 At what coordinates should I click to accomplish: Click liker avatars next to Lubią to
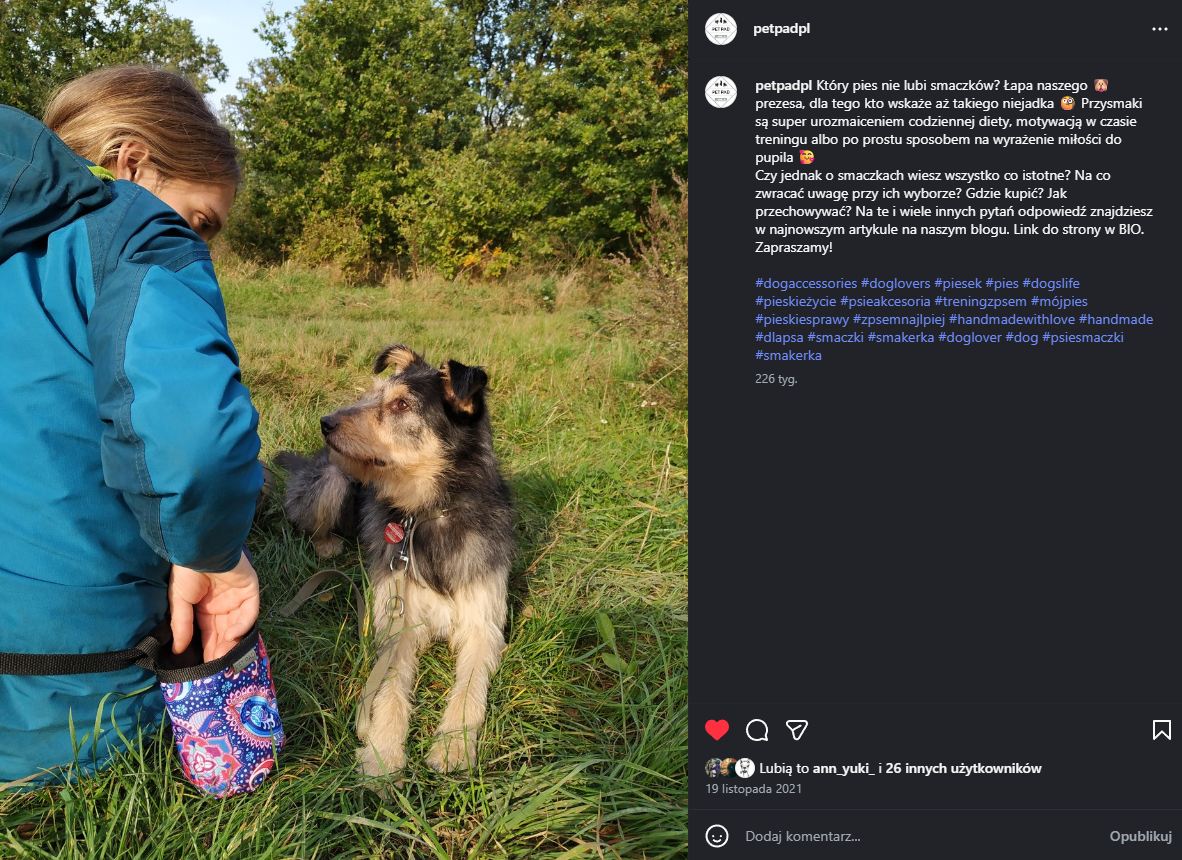730,768
